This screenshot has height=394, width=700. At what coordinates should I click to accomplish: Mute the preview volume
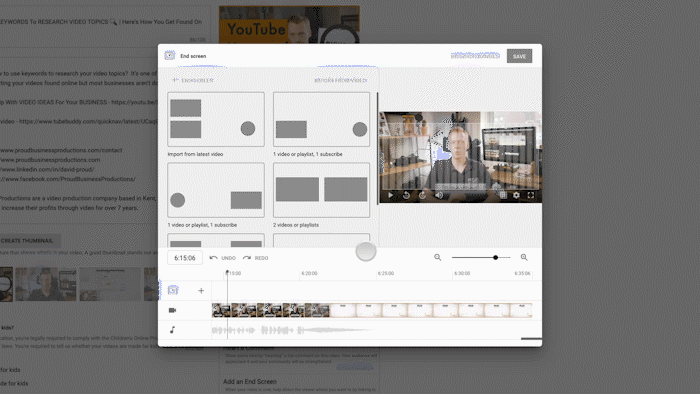pyautogui.click(x=439, y=195)
